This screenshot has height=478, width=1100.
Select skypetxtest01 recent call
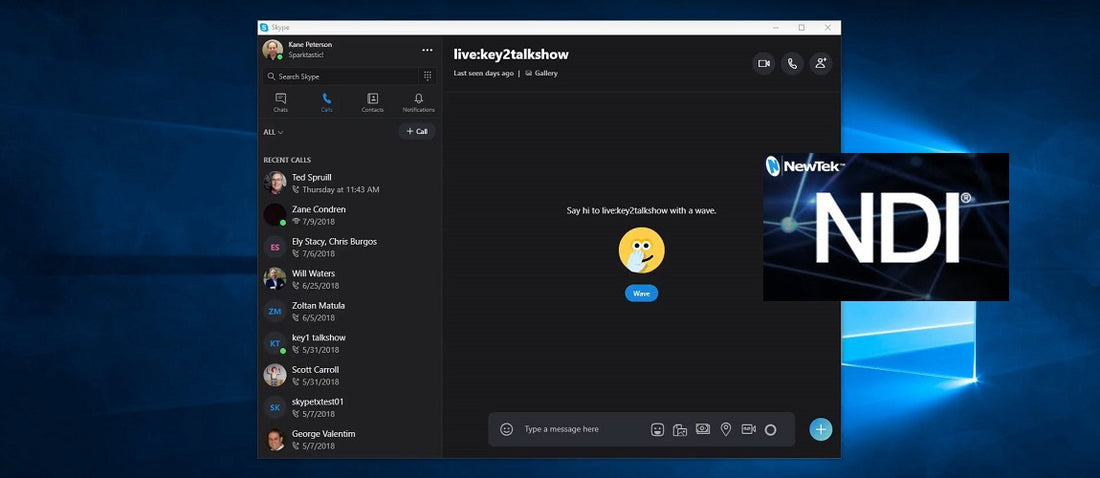pyautogui.click(x=349, y=407)
